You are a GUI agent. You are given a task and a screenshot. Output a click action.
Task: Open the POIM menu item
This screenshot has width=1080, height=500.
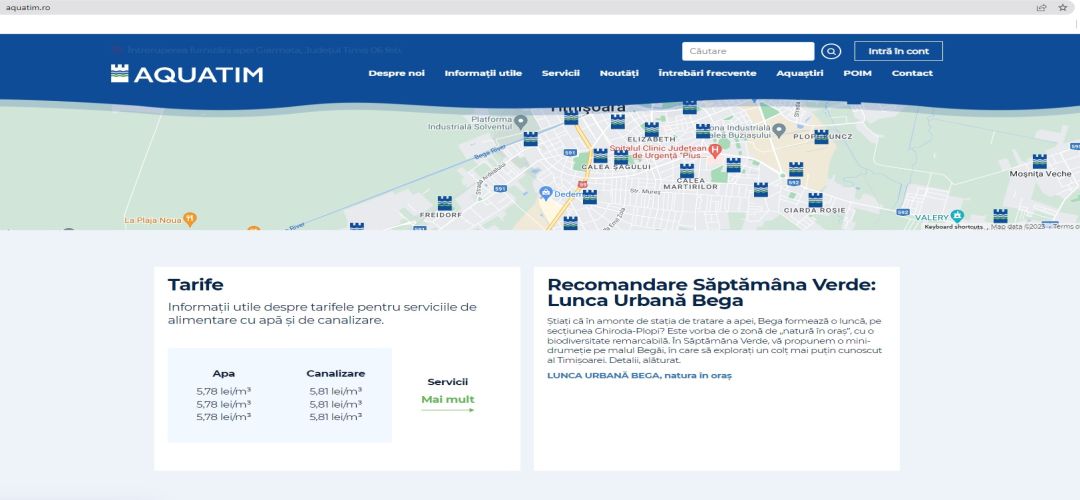point(858,73)
